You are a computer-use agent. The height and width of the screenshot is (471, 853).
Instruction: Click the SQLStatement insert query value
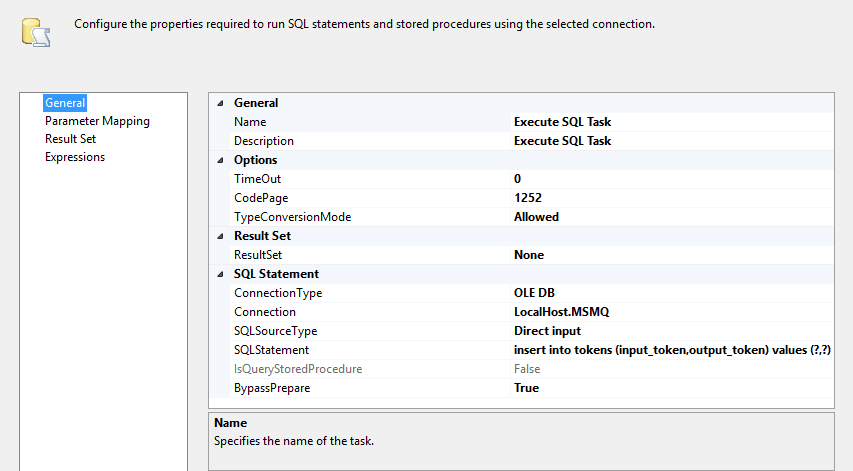672,350
